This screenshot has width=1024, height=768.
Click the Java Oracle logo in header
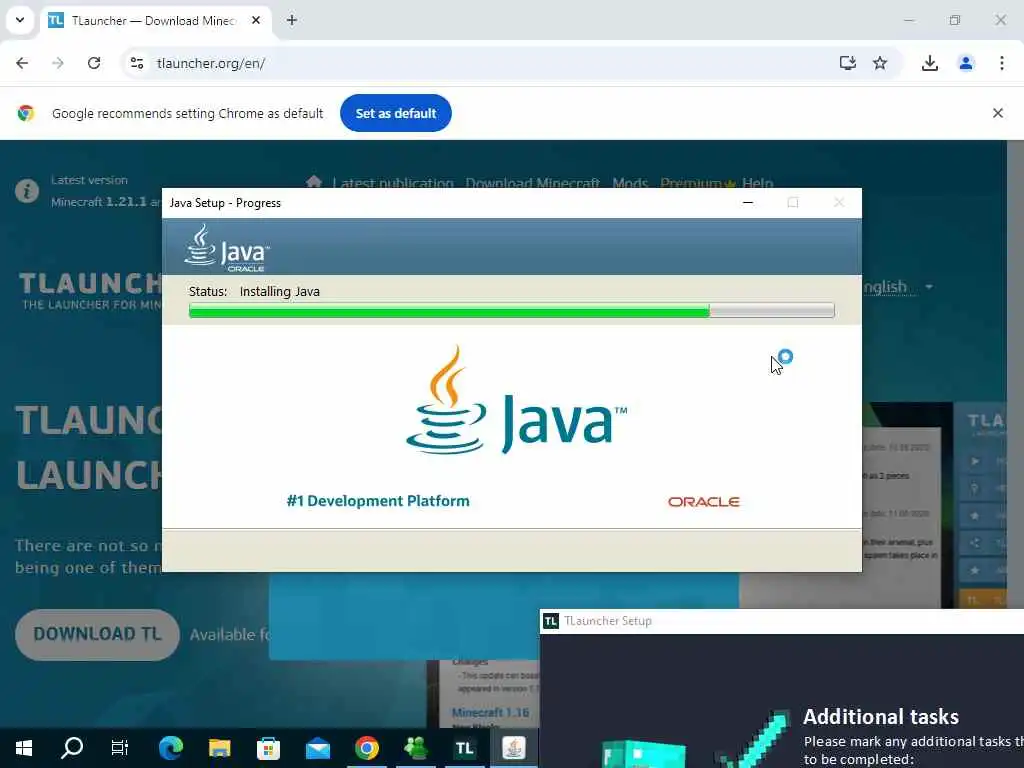click(x=227, y=248)
